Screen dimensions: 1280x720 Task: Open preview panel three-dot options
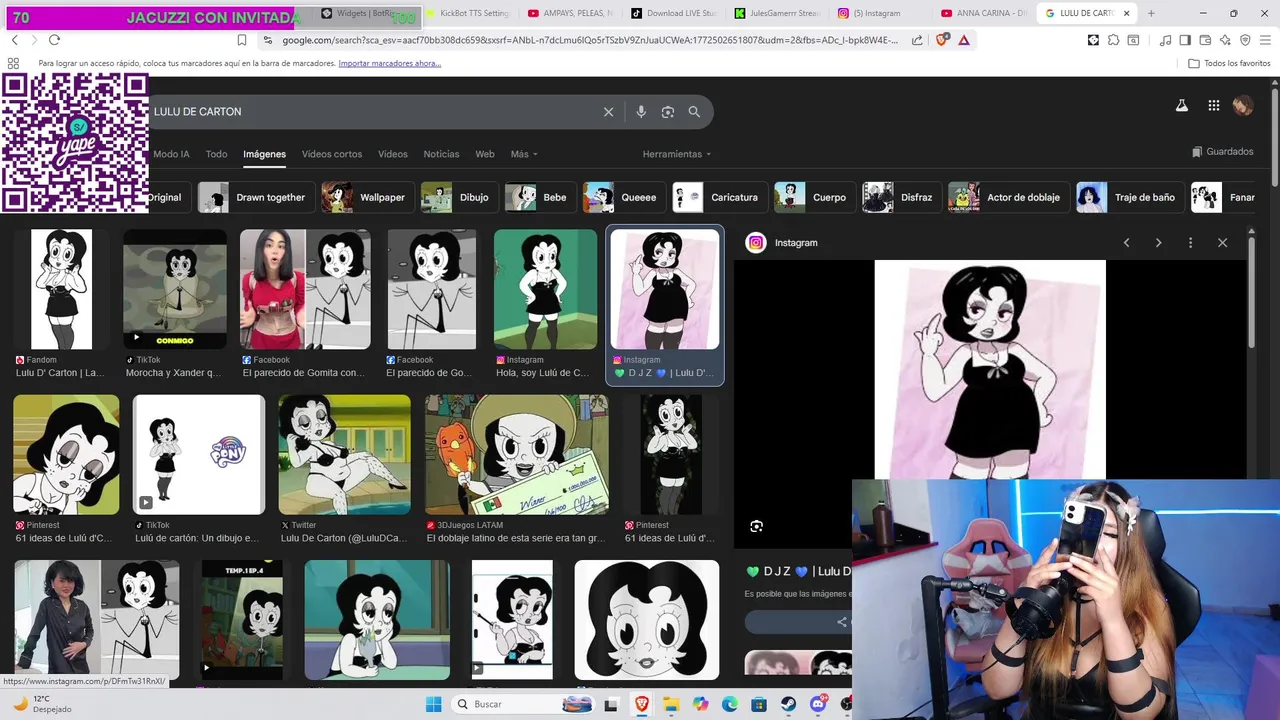click(x=1190, y=243)
